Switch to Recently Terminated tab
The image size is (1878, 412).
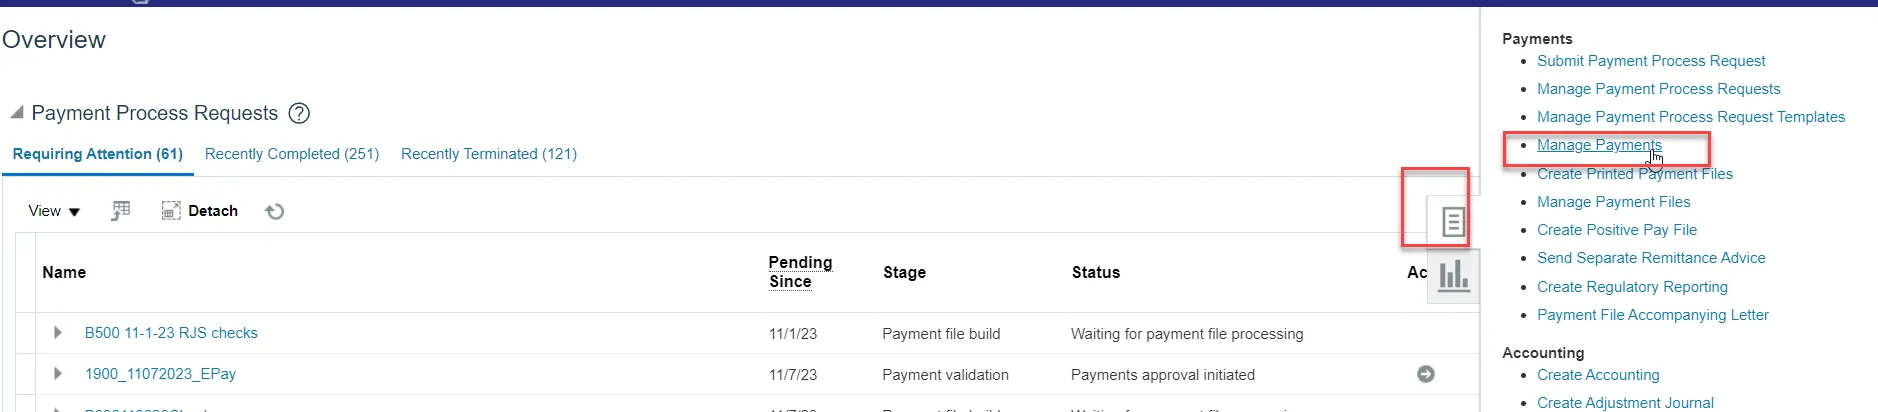pyautogui.click(x=489, y=154)
